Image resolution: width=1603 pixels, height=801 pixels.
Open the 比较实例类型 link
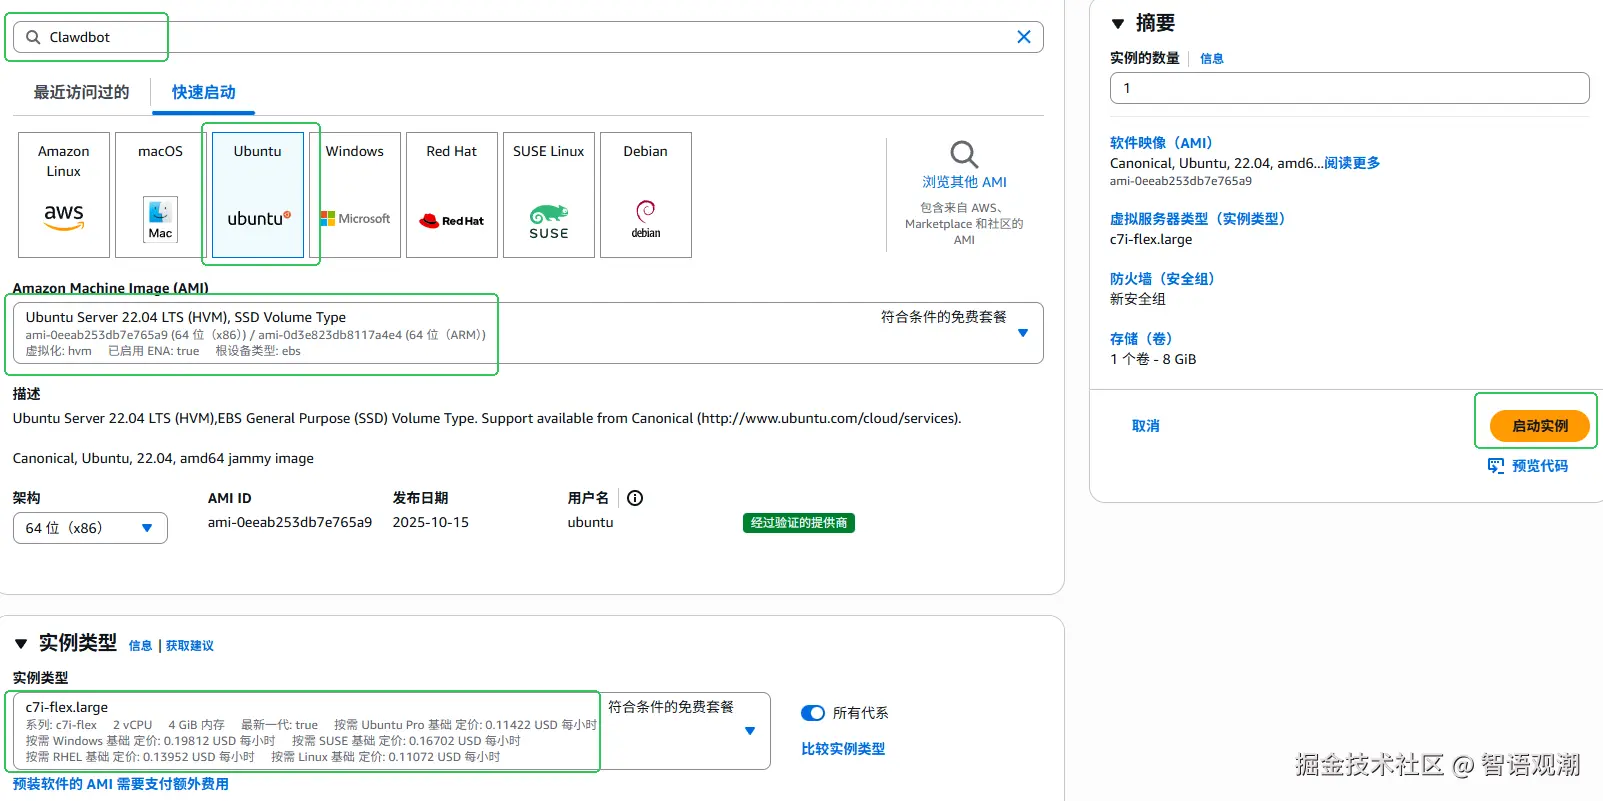843,749
